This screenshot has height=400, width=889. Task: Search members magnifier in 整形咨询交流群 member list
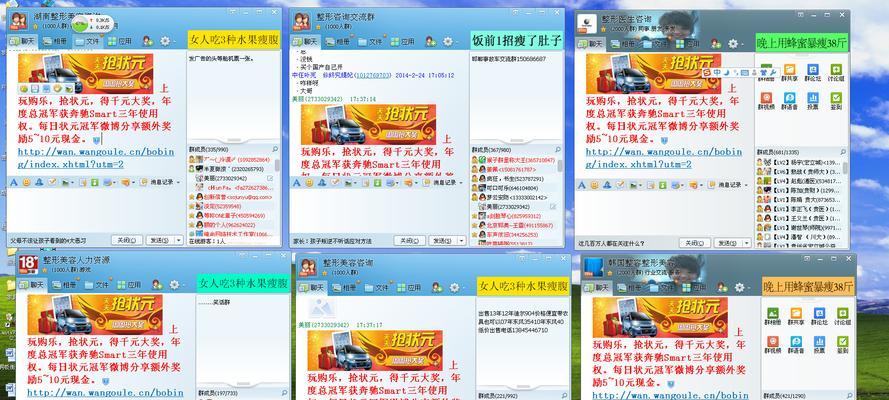558,150
